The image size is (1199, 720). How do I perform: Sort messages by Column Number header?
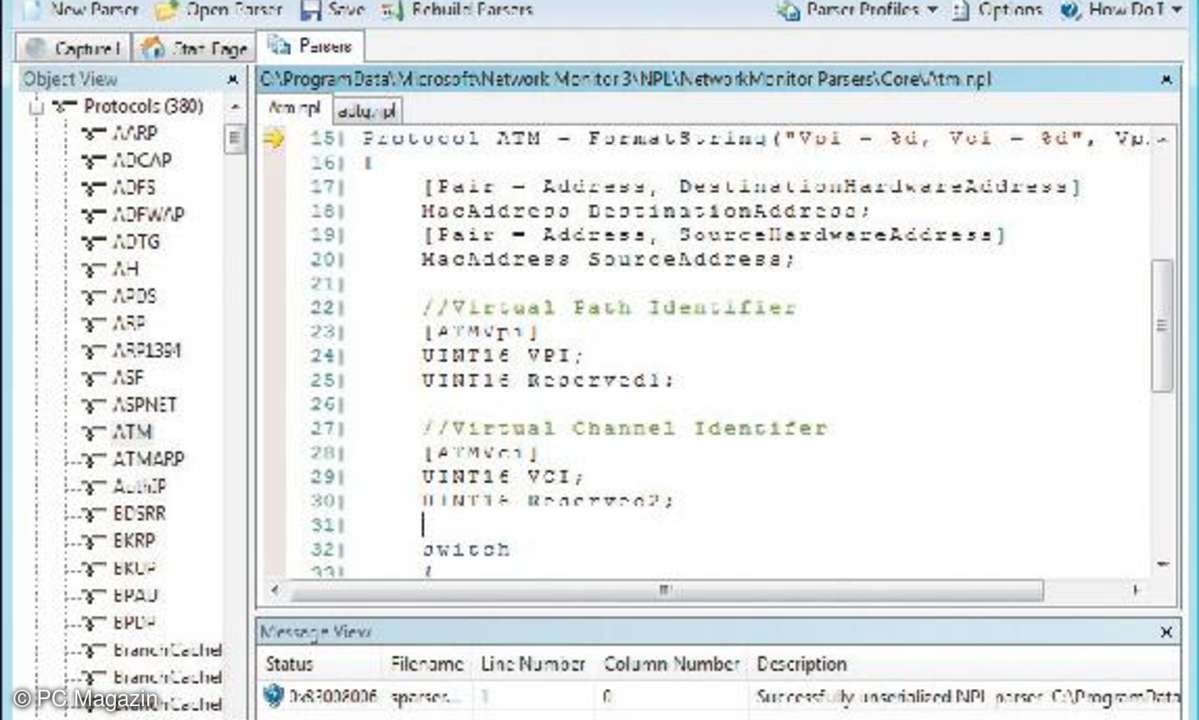coord(671,664)
